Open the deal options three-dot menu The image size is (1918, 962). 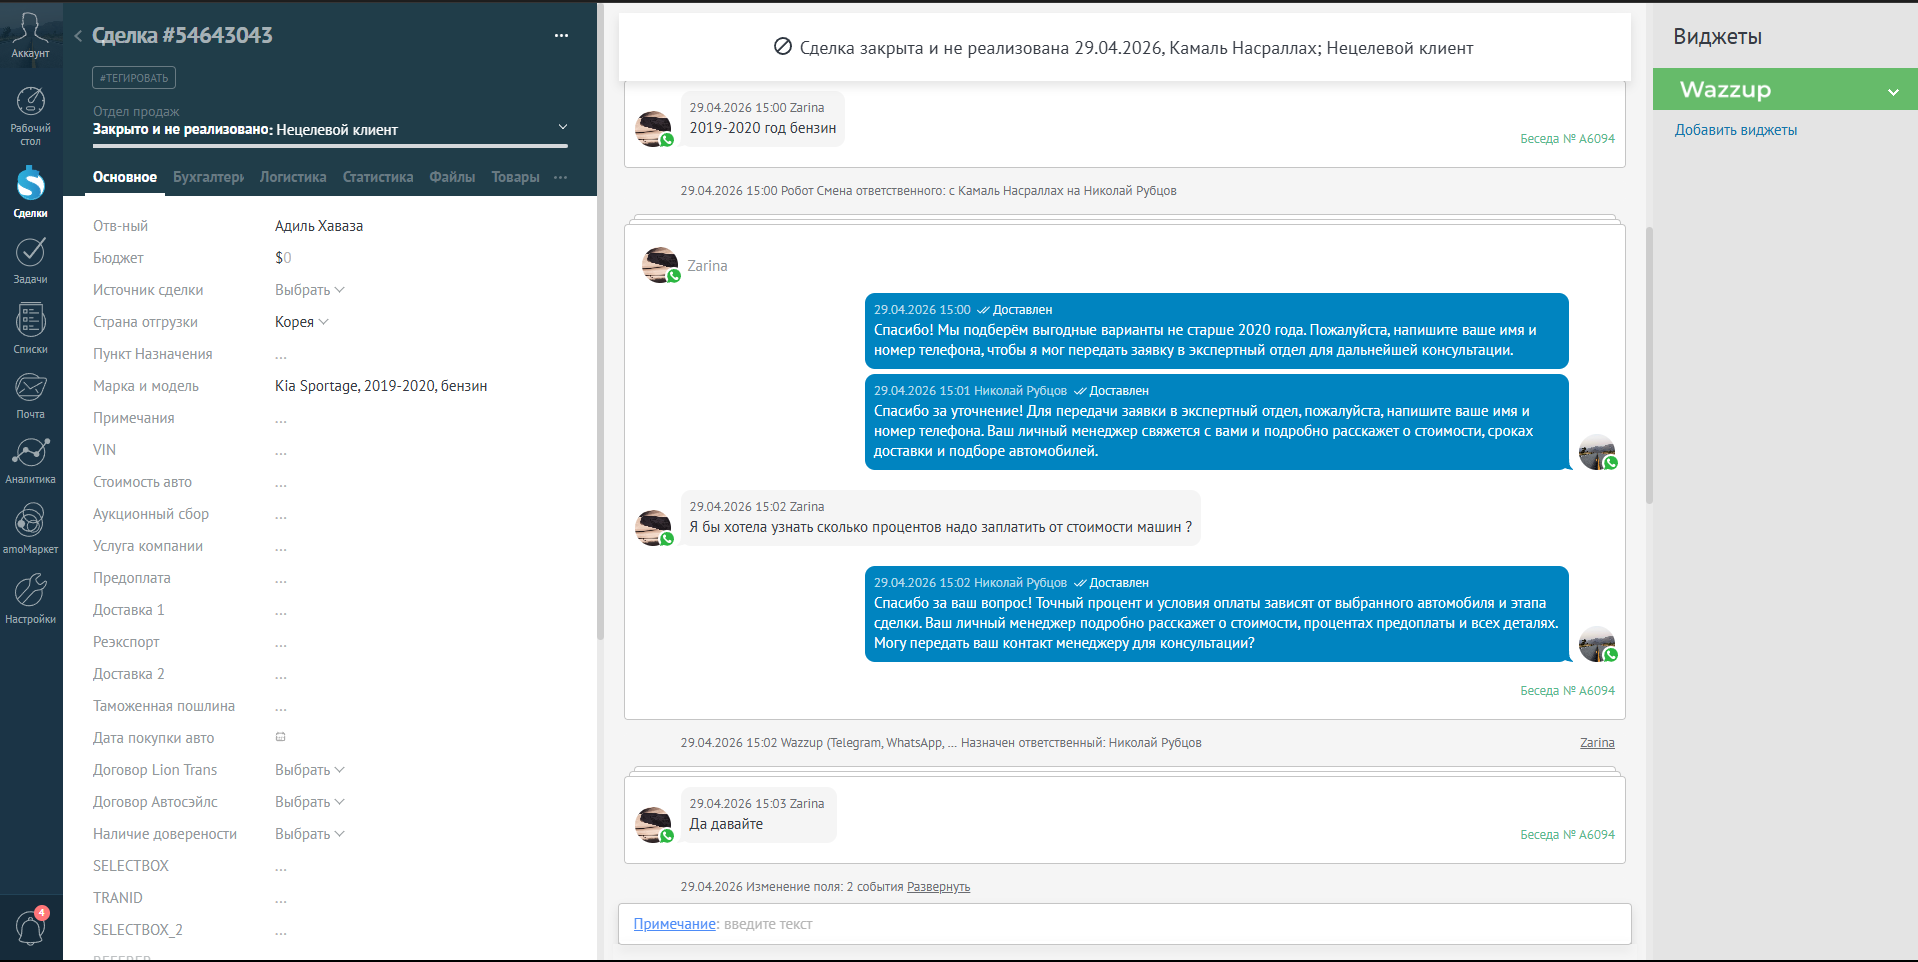[x=561, y=36]
